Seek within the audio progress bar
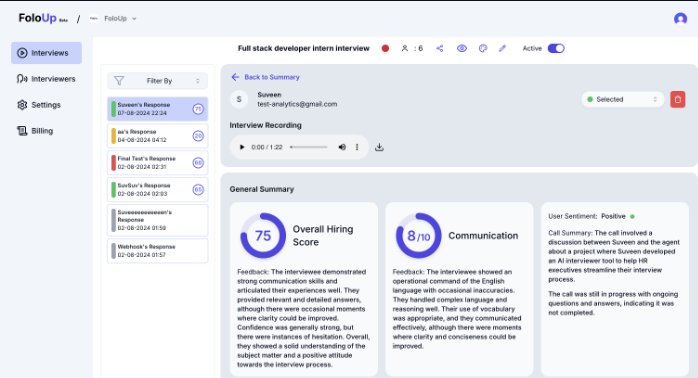 (x=308, y=147)
